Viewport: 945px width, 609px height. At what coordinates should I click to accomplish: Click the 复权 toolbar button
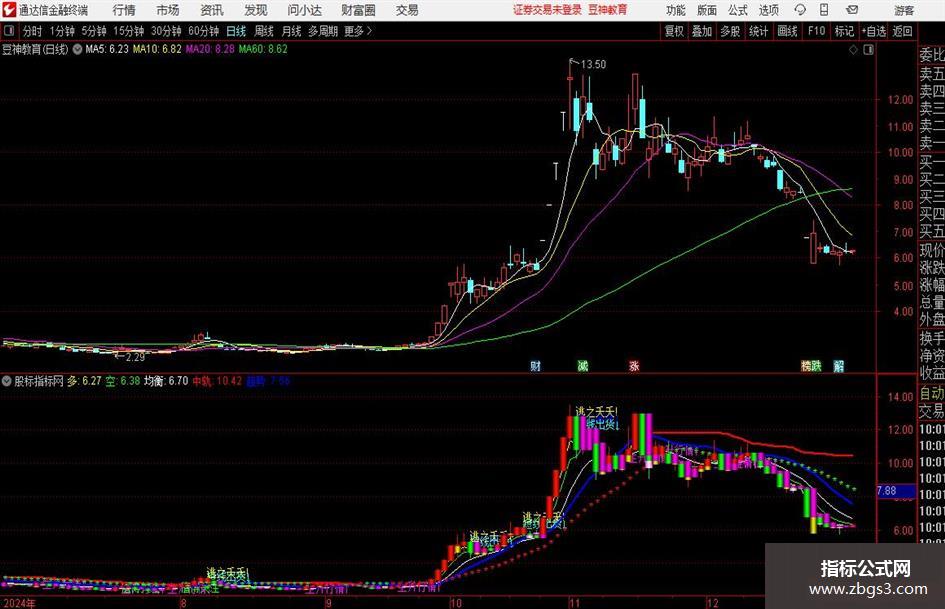[674, 31]
